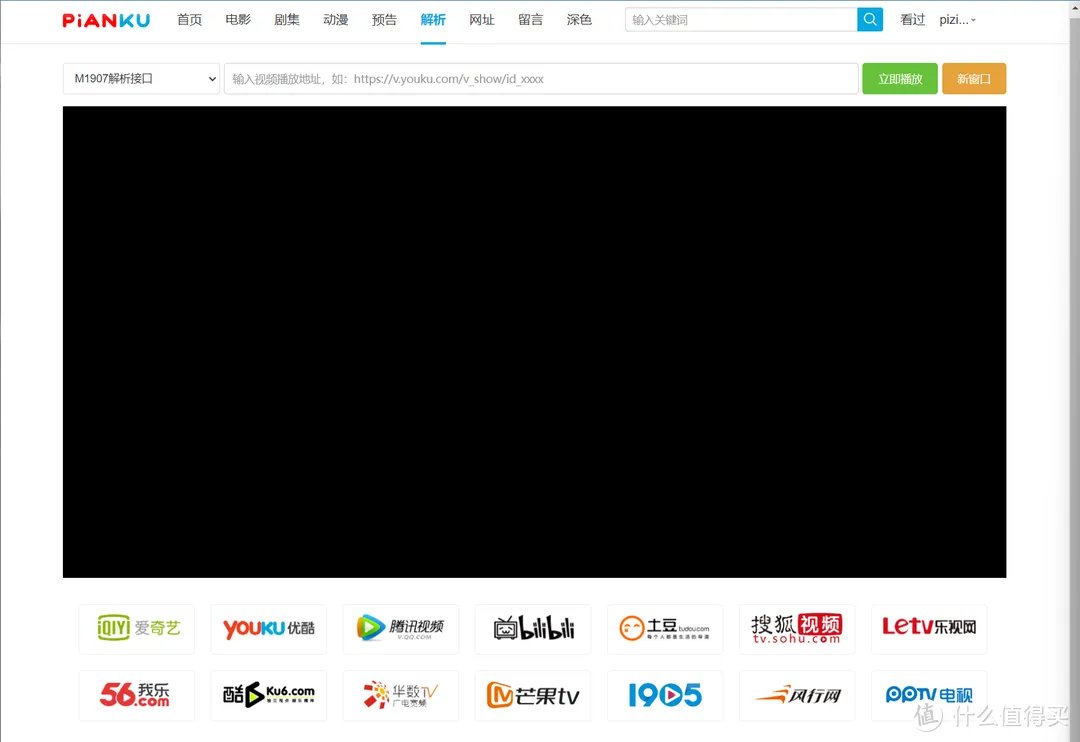Screen dimensions: 1080x742
Task: Select the Mango TV logo
Action: click(x=533, y=695)
